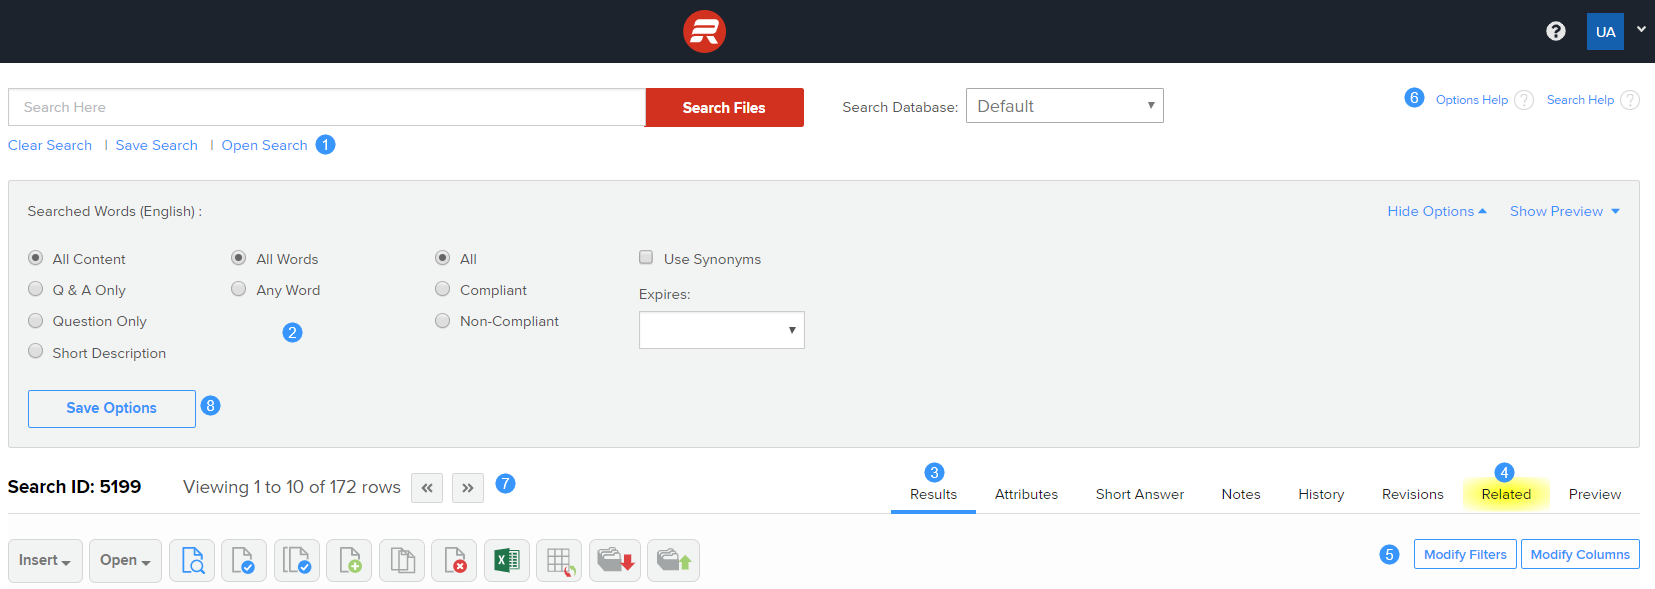
Task: Enable the Use Synonyms checkbox
Action: [x=646, y=257]
